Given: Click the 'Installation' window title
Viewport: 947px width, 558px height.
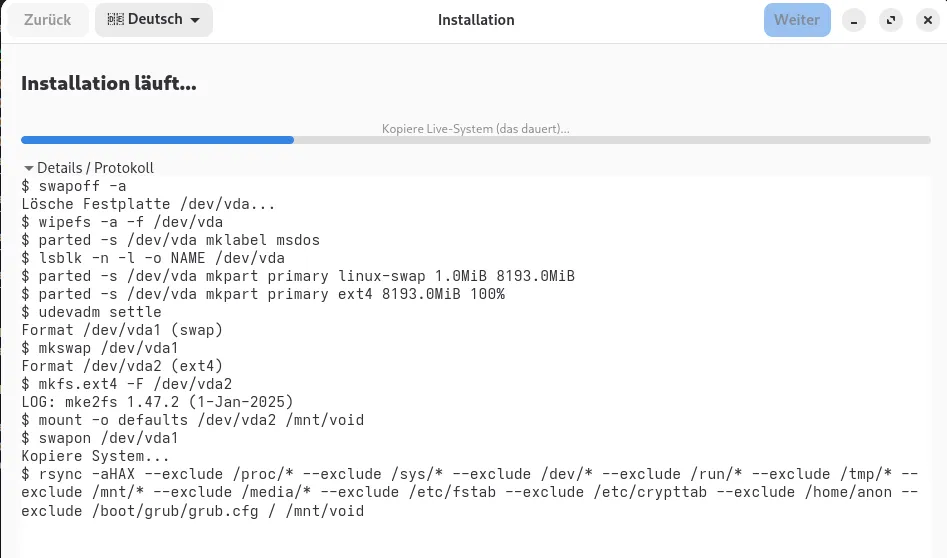Looking at the screenshot, I should click(476, 20).
